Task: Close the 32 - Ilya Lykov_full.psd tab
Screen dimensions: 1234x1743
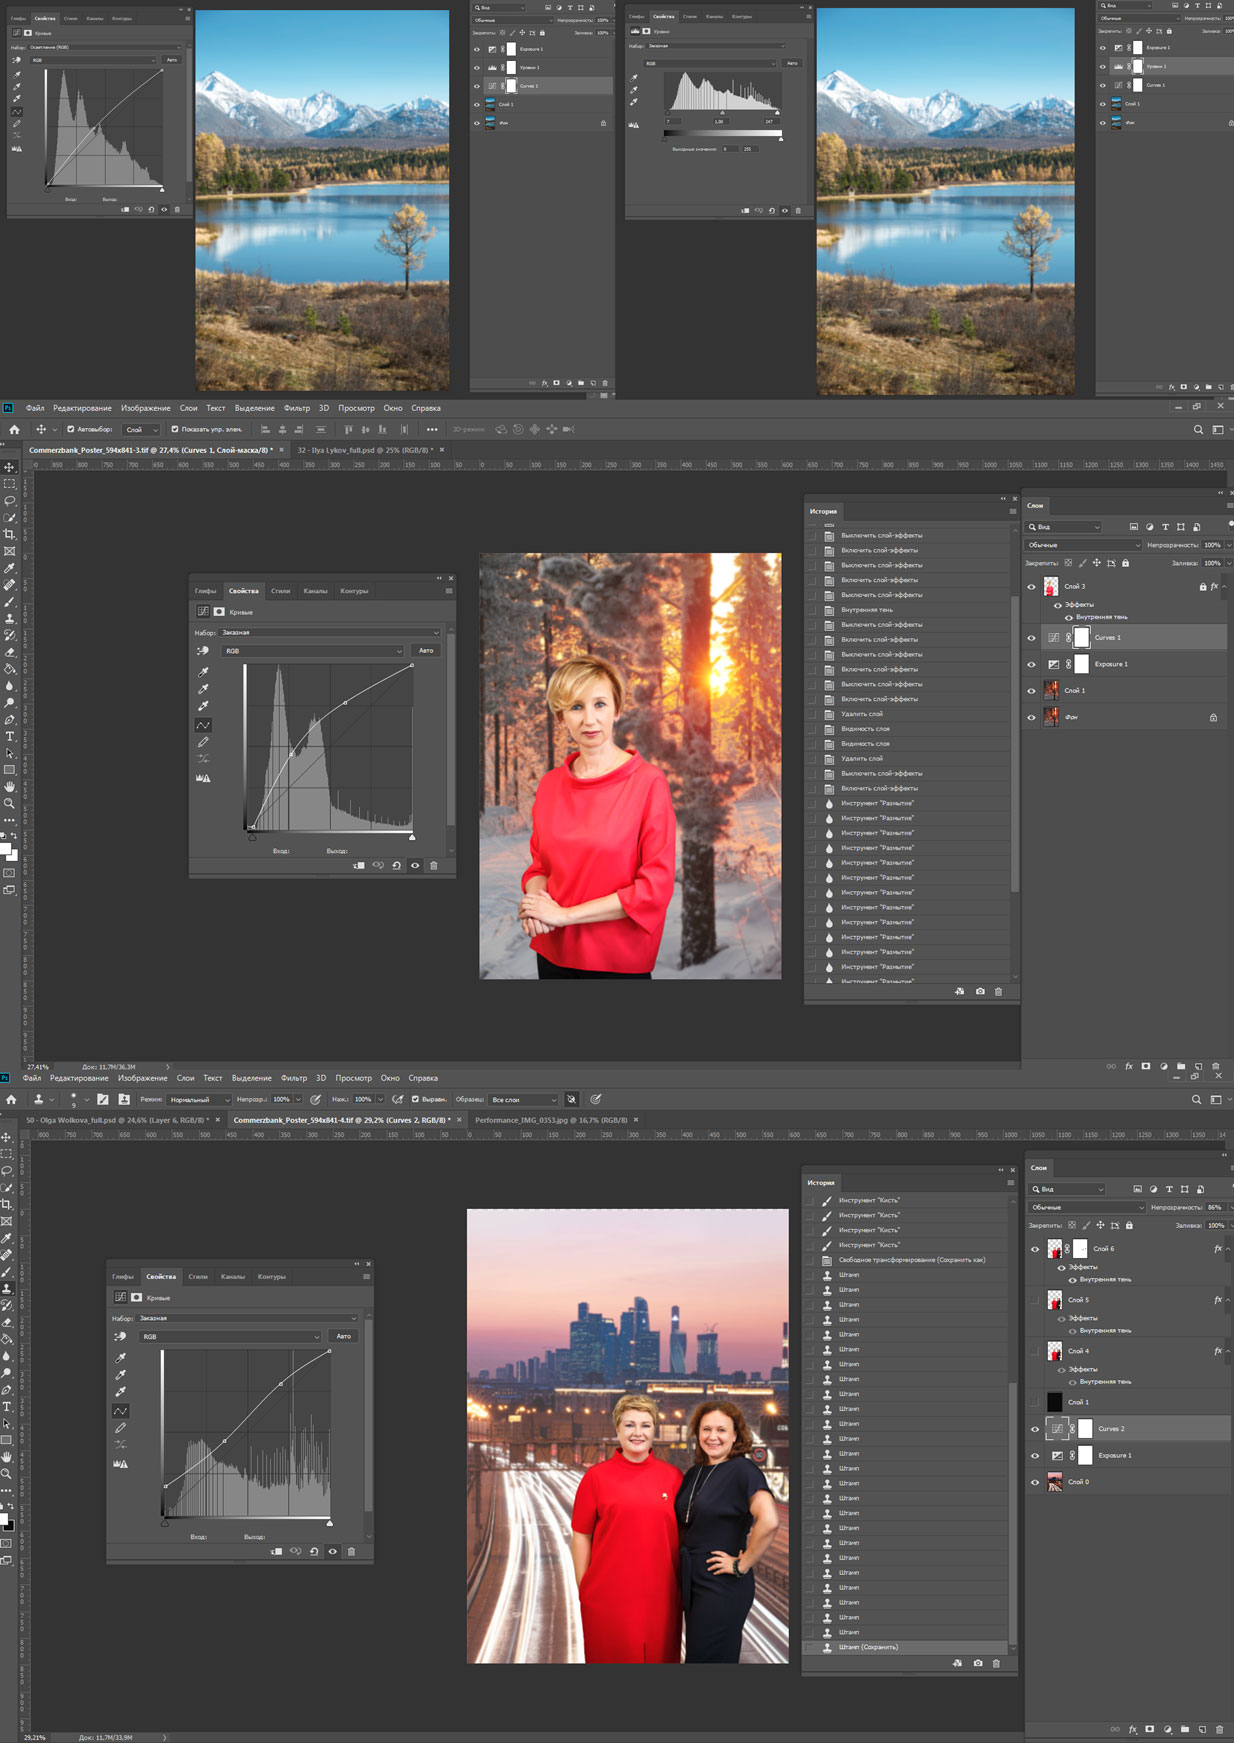Action: click(x=442, y=450)
